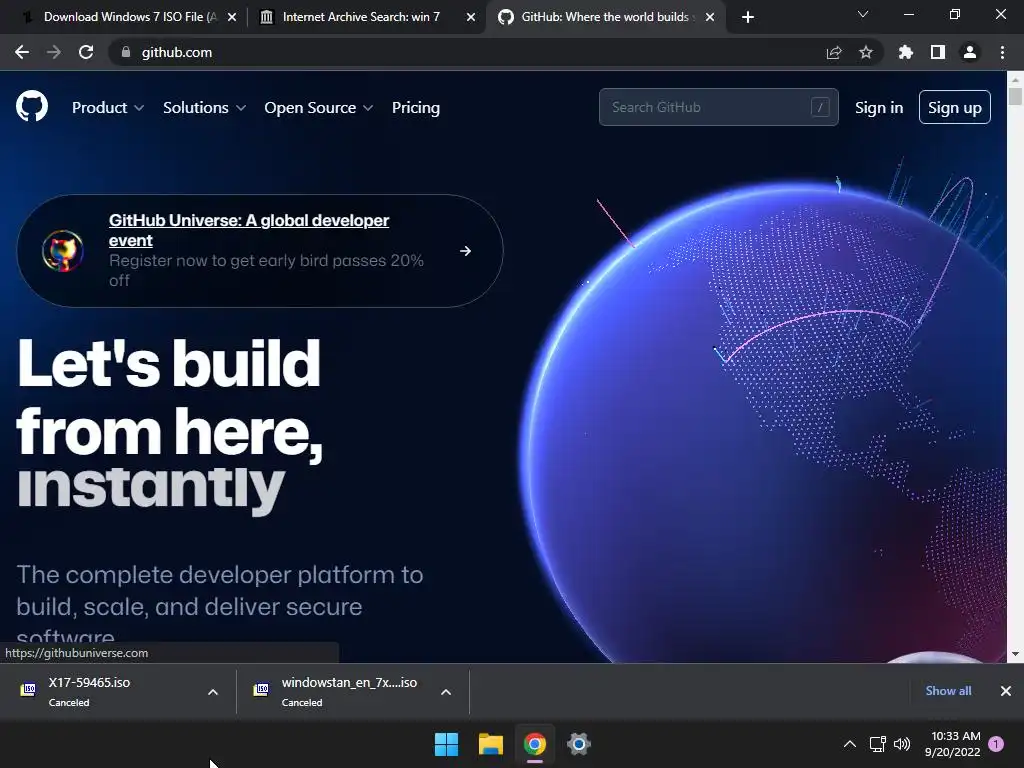Focus the Search GitHub field
1024x768 pixels.
718,107
